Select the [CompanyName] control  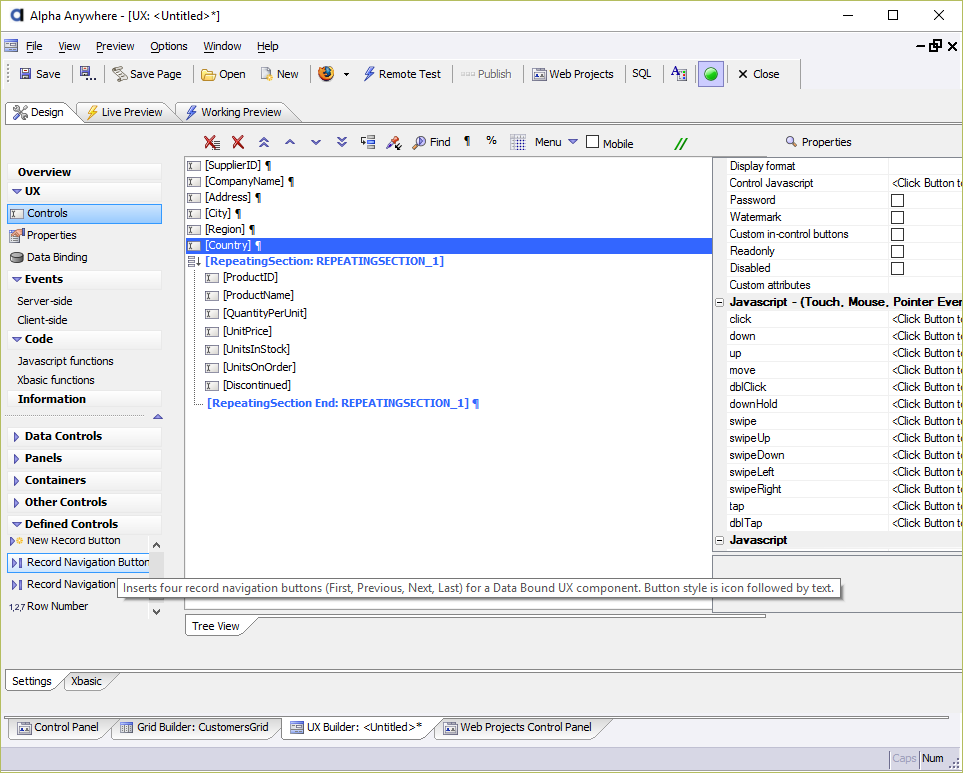pyautogui.click(x=244, y=182)
